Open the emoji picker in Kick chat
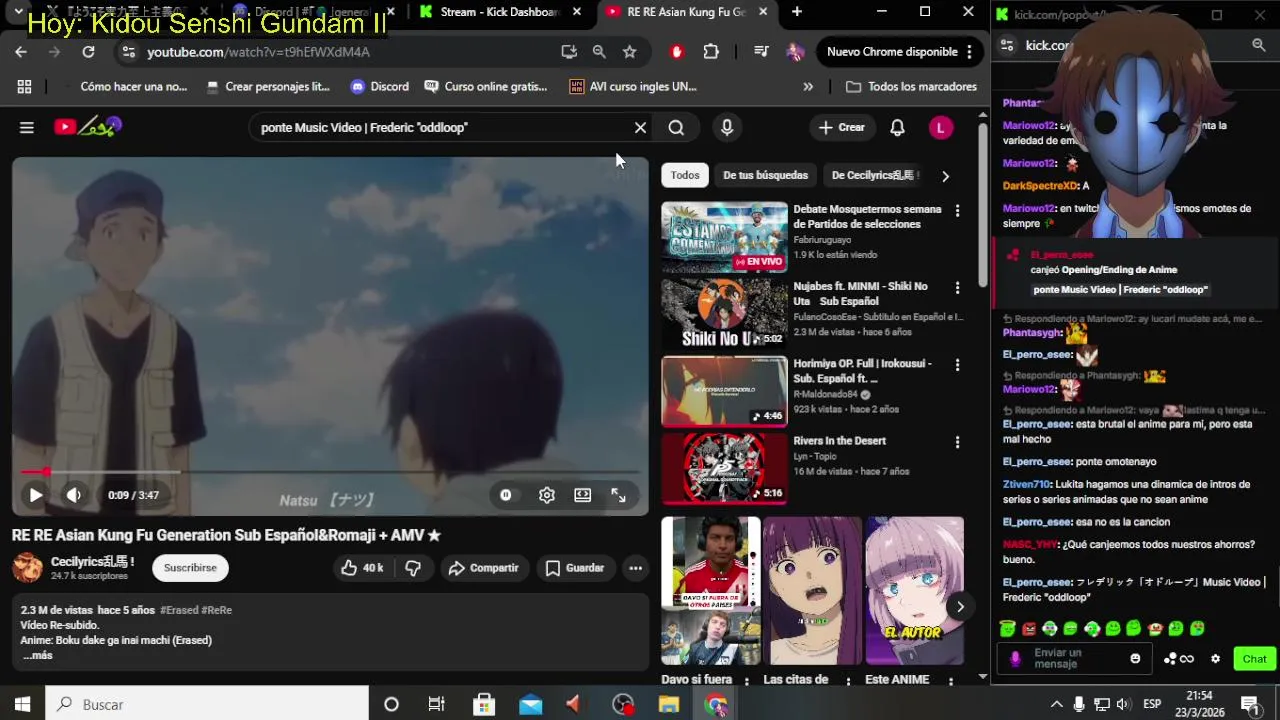The height and width of the screenshot is (720, 1280). [1135, 658]
